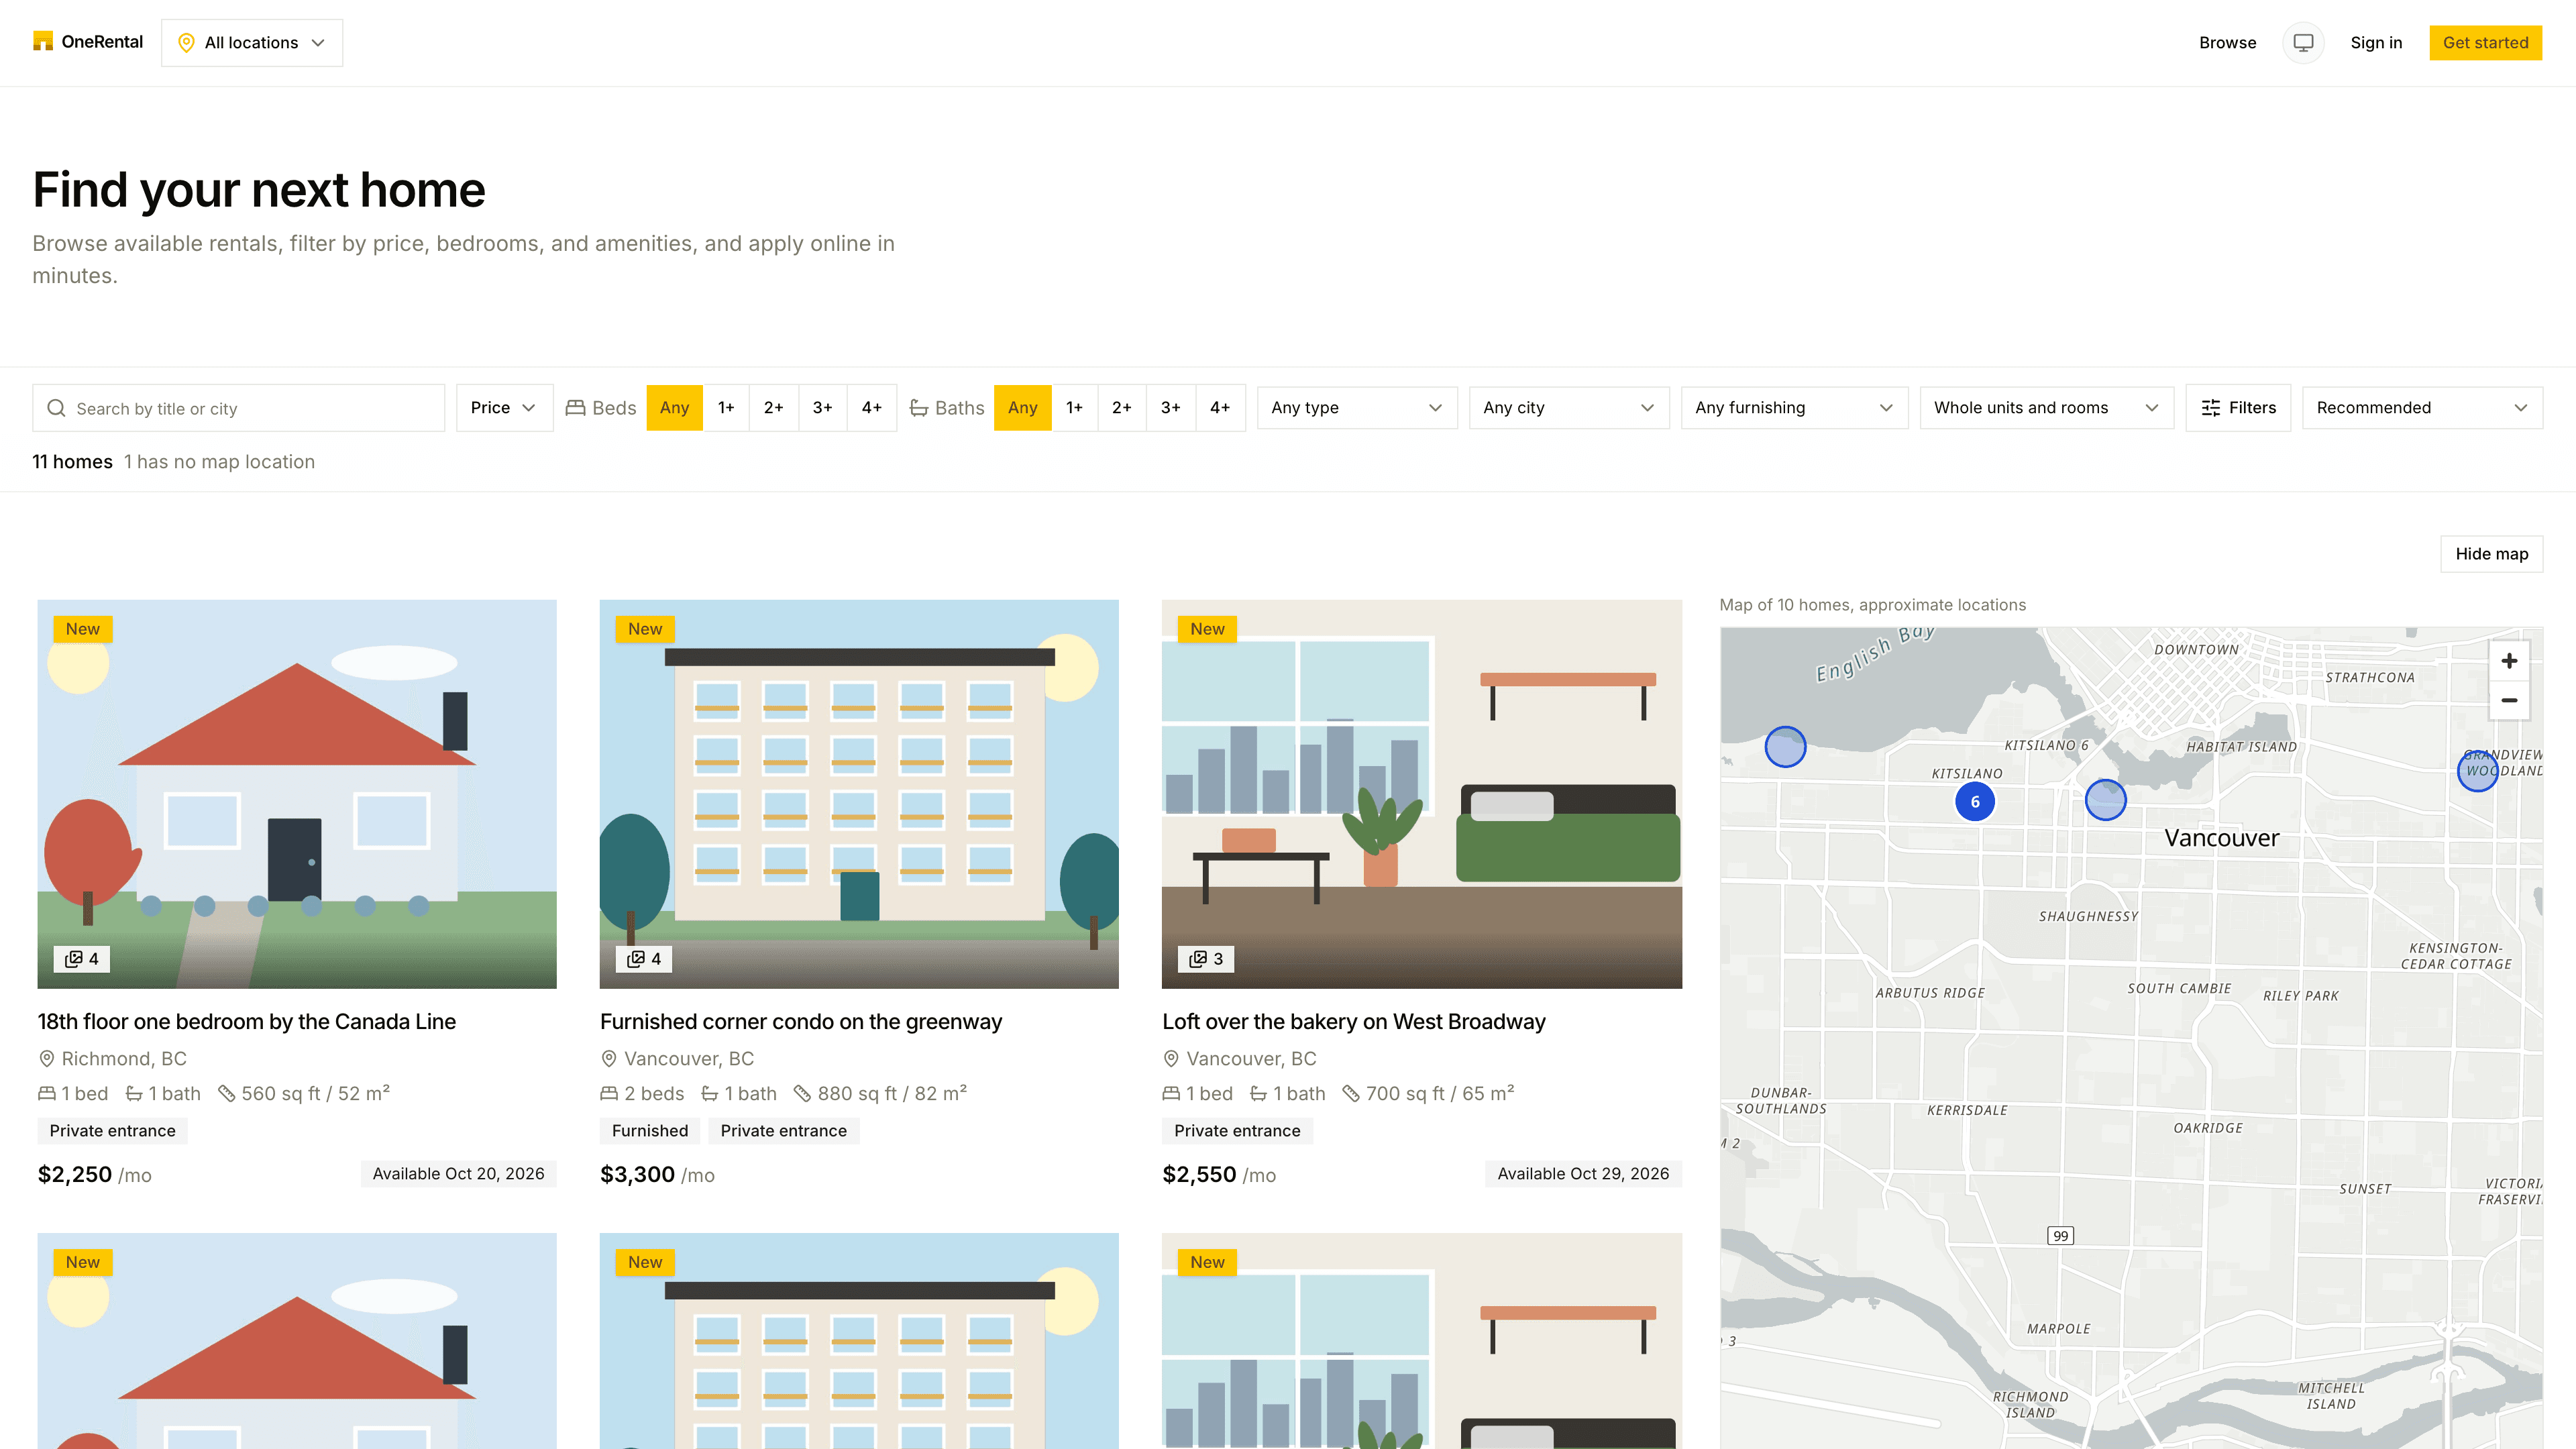Select 2+ beds filter
This screenshot has height=1449, width=2576.
[x=774, y=408]
